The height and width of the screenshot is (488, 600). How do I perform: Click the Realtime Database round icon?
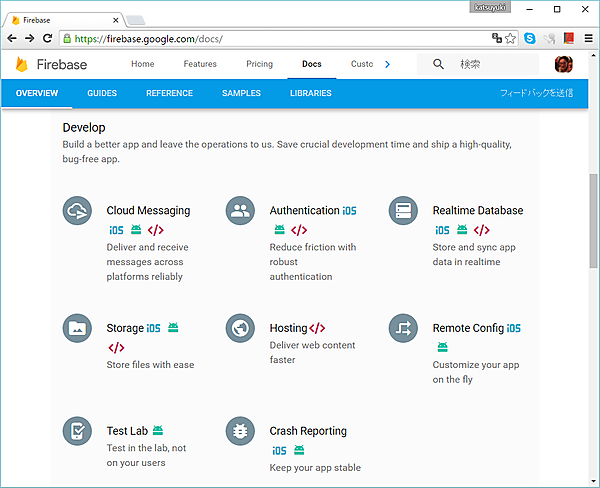(403, 211)
